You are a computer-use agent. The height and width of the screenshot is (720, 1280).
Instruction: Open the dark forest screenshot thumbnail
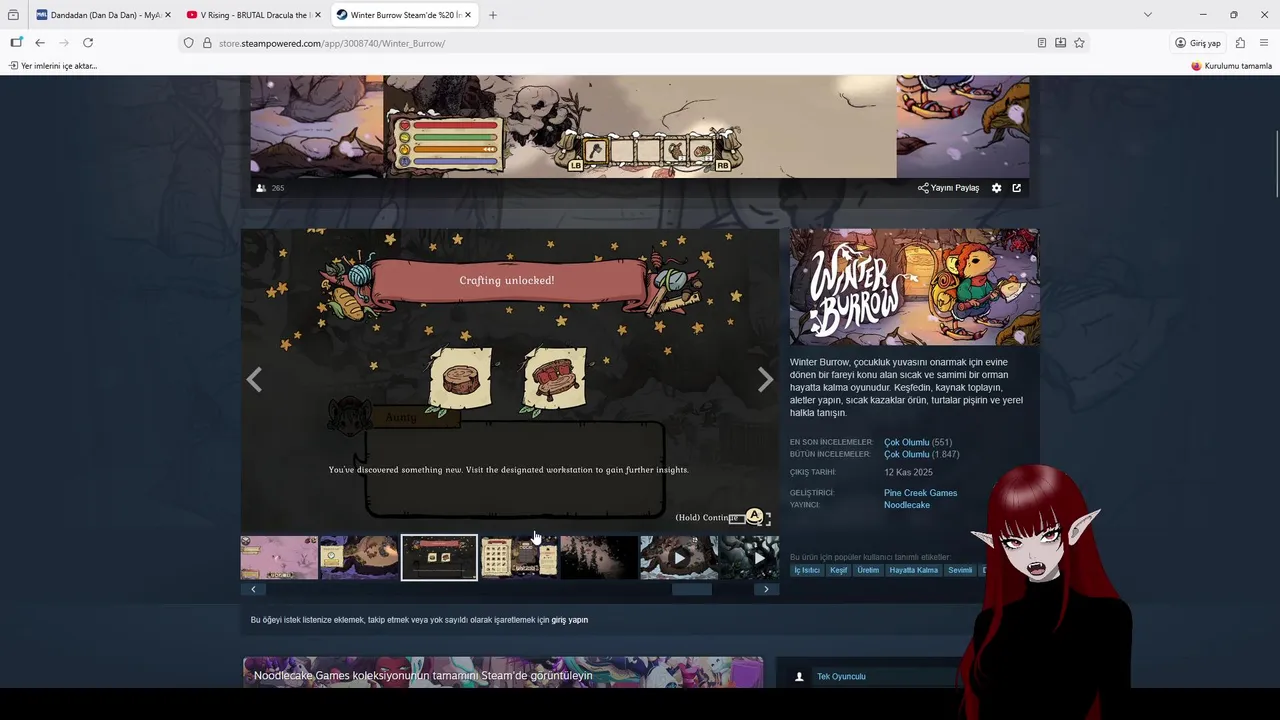click(599, 558)
